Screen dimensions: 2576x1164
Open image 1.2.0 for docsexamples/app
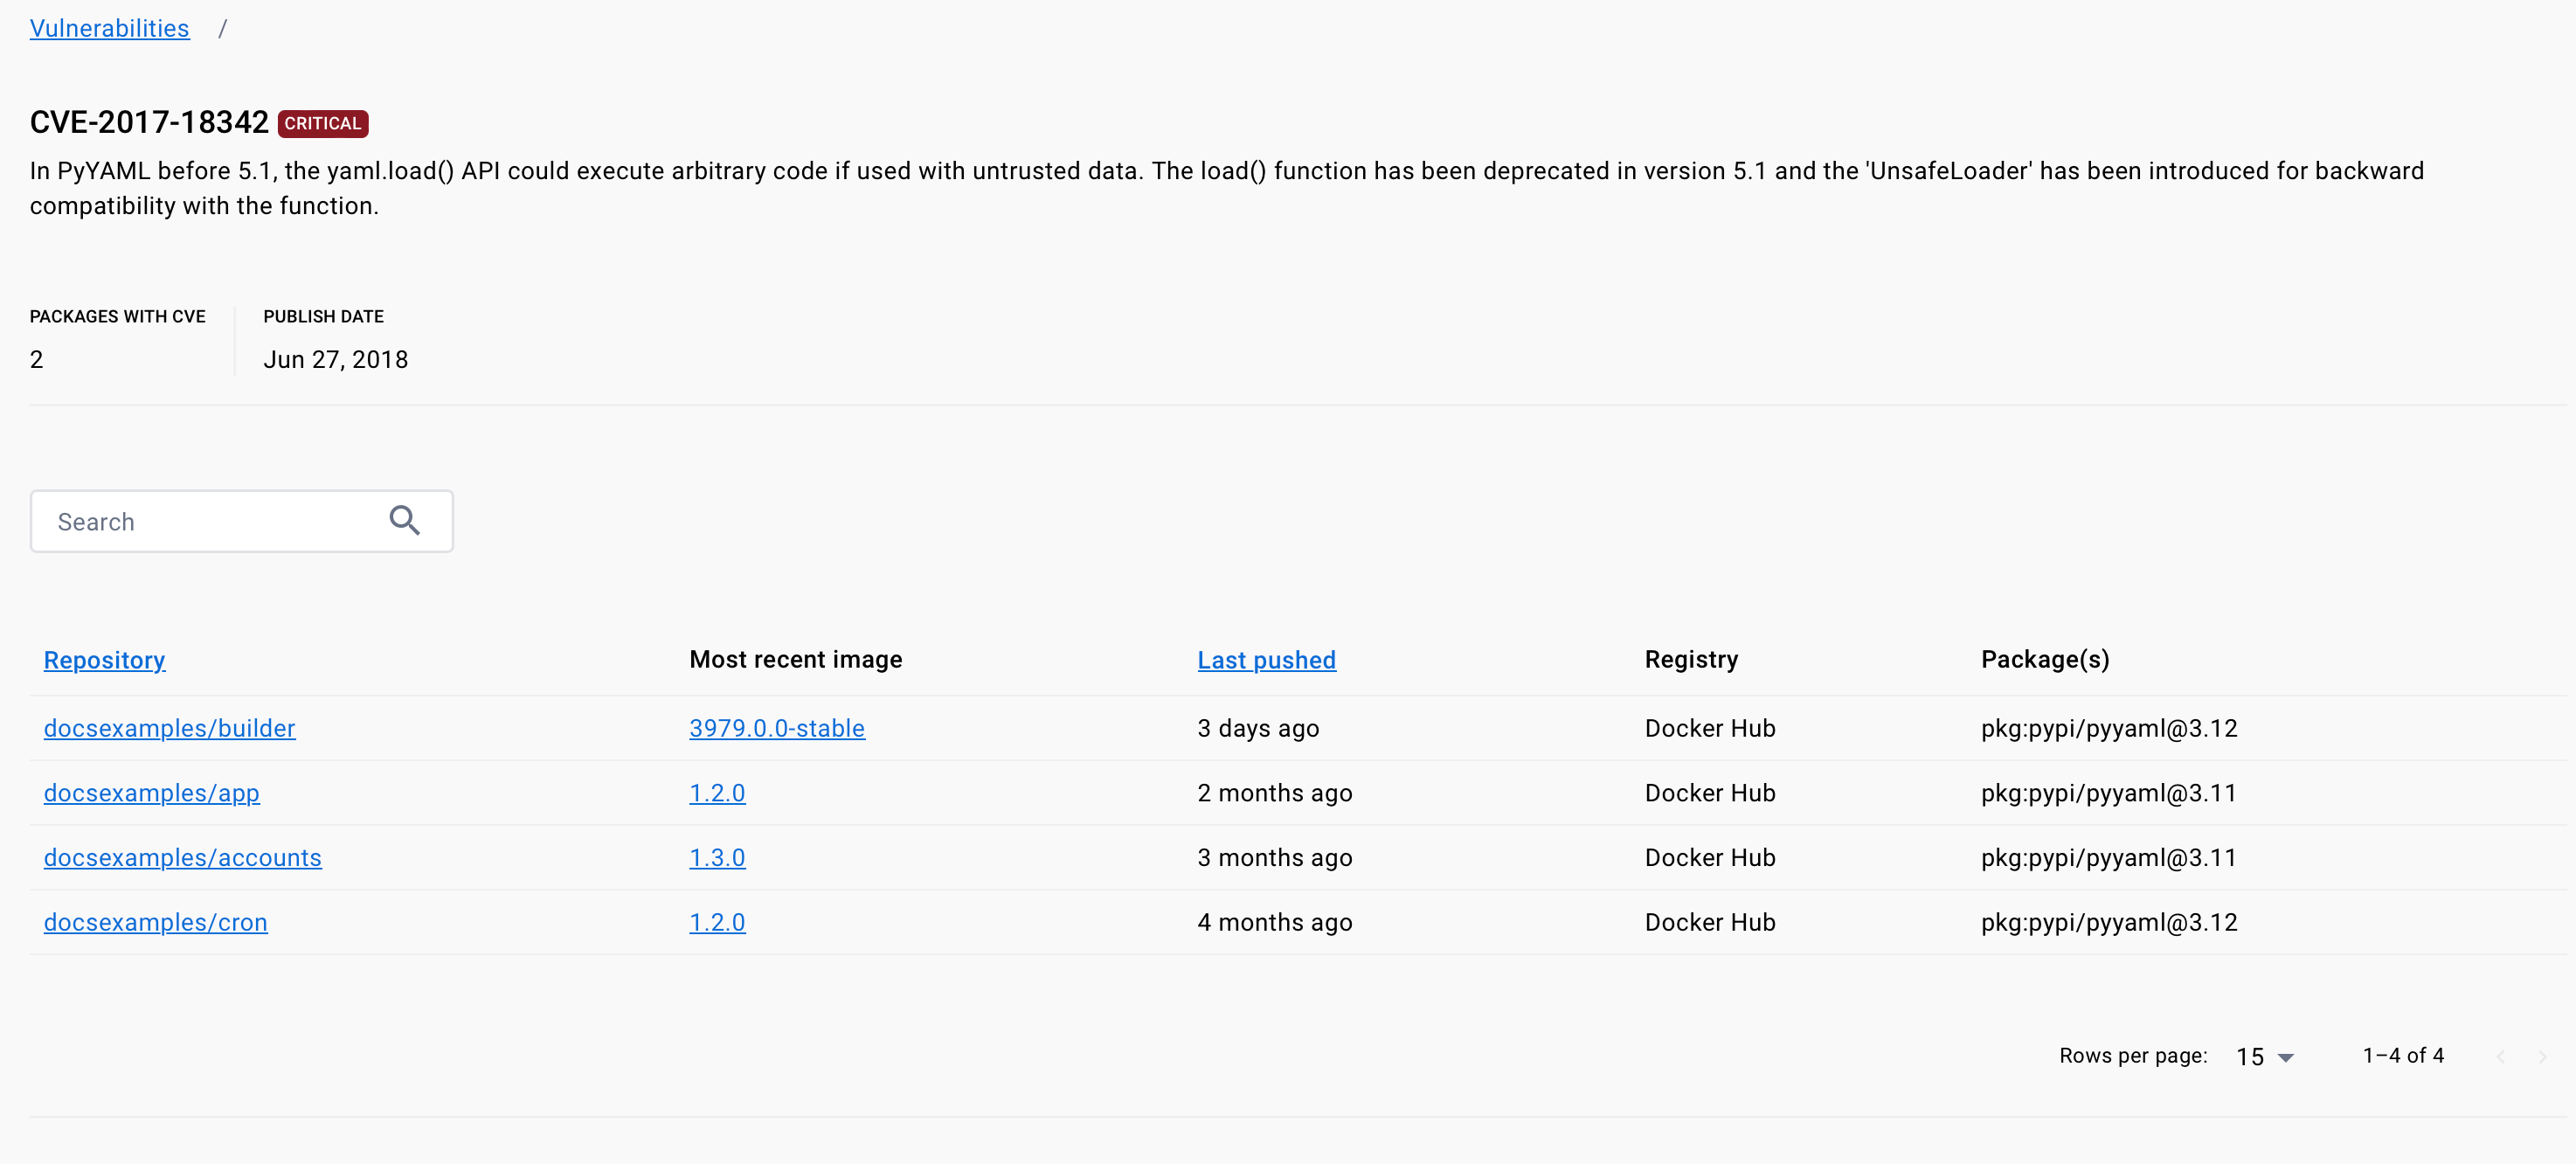point(717,793)
